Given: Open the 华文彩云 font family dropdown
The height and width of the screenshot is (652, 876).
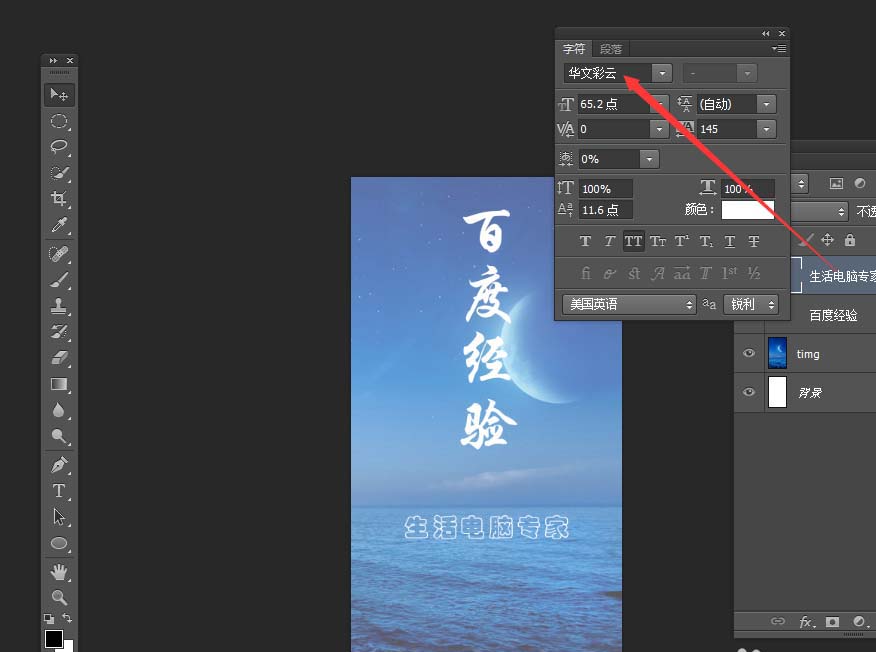Looking at the screenshot, I should 662,73.
